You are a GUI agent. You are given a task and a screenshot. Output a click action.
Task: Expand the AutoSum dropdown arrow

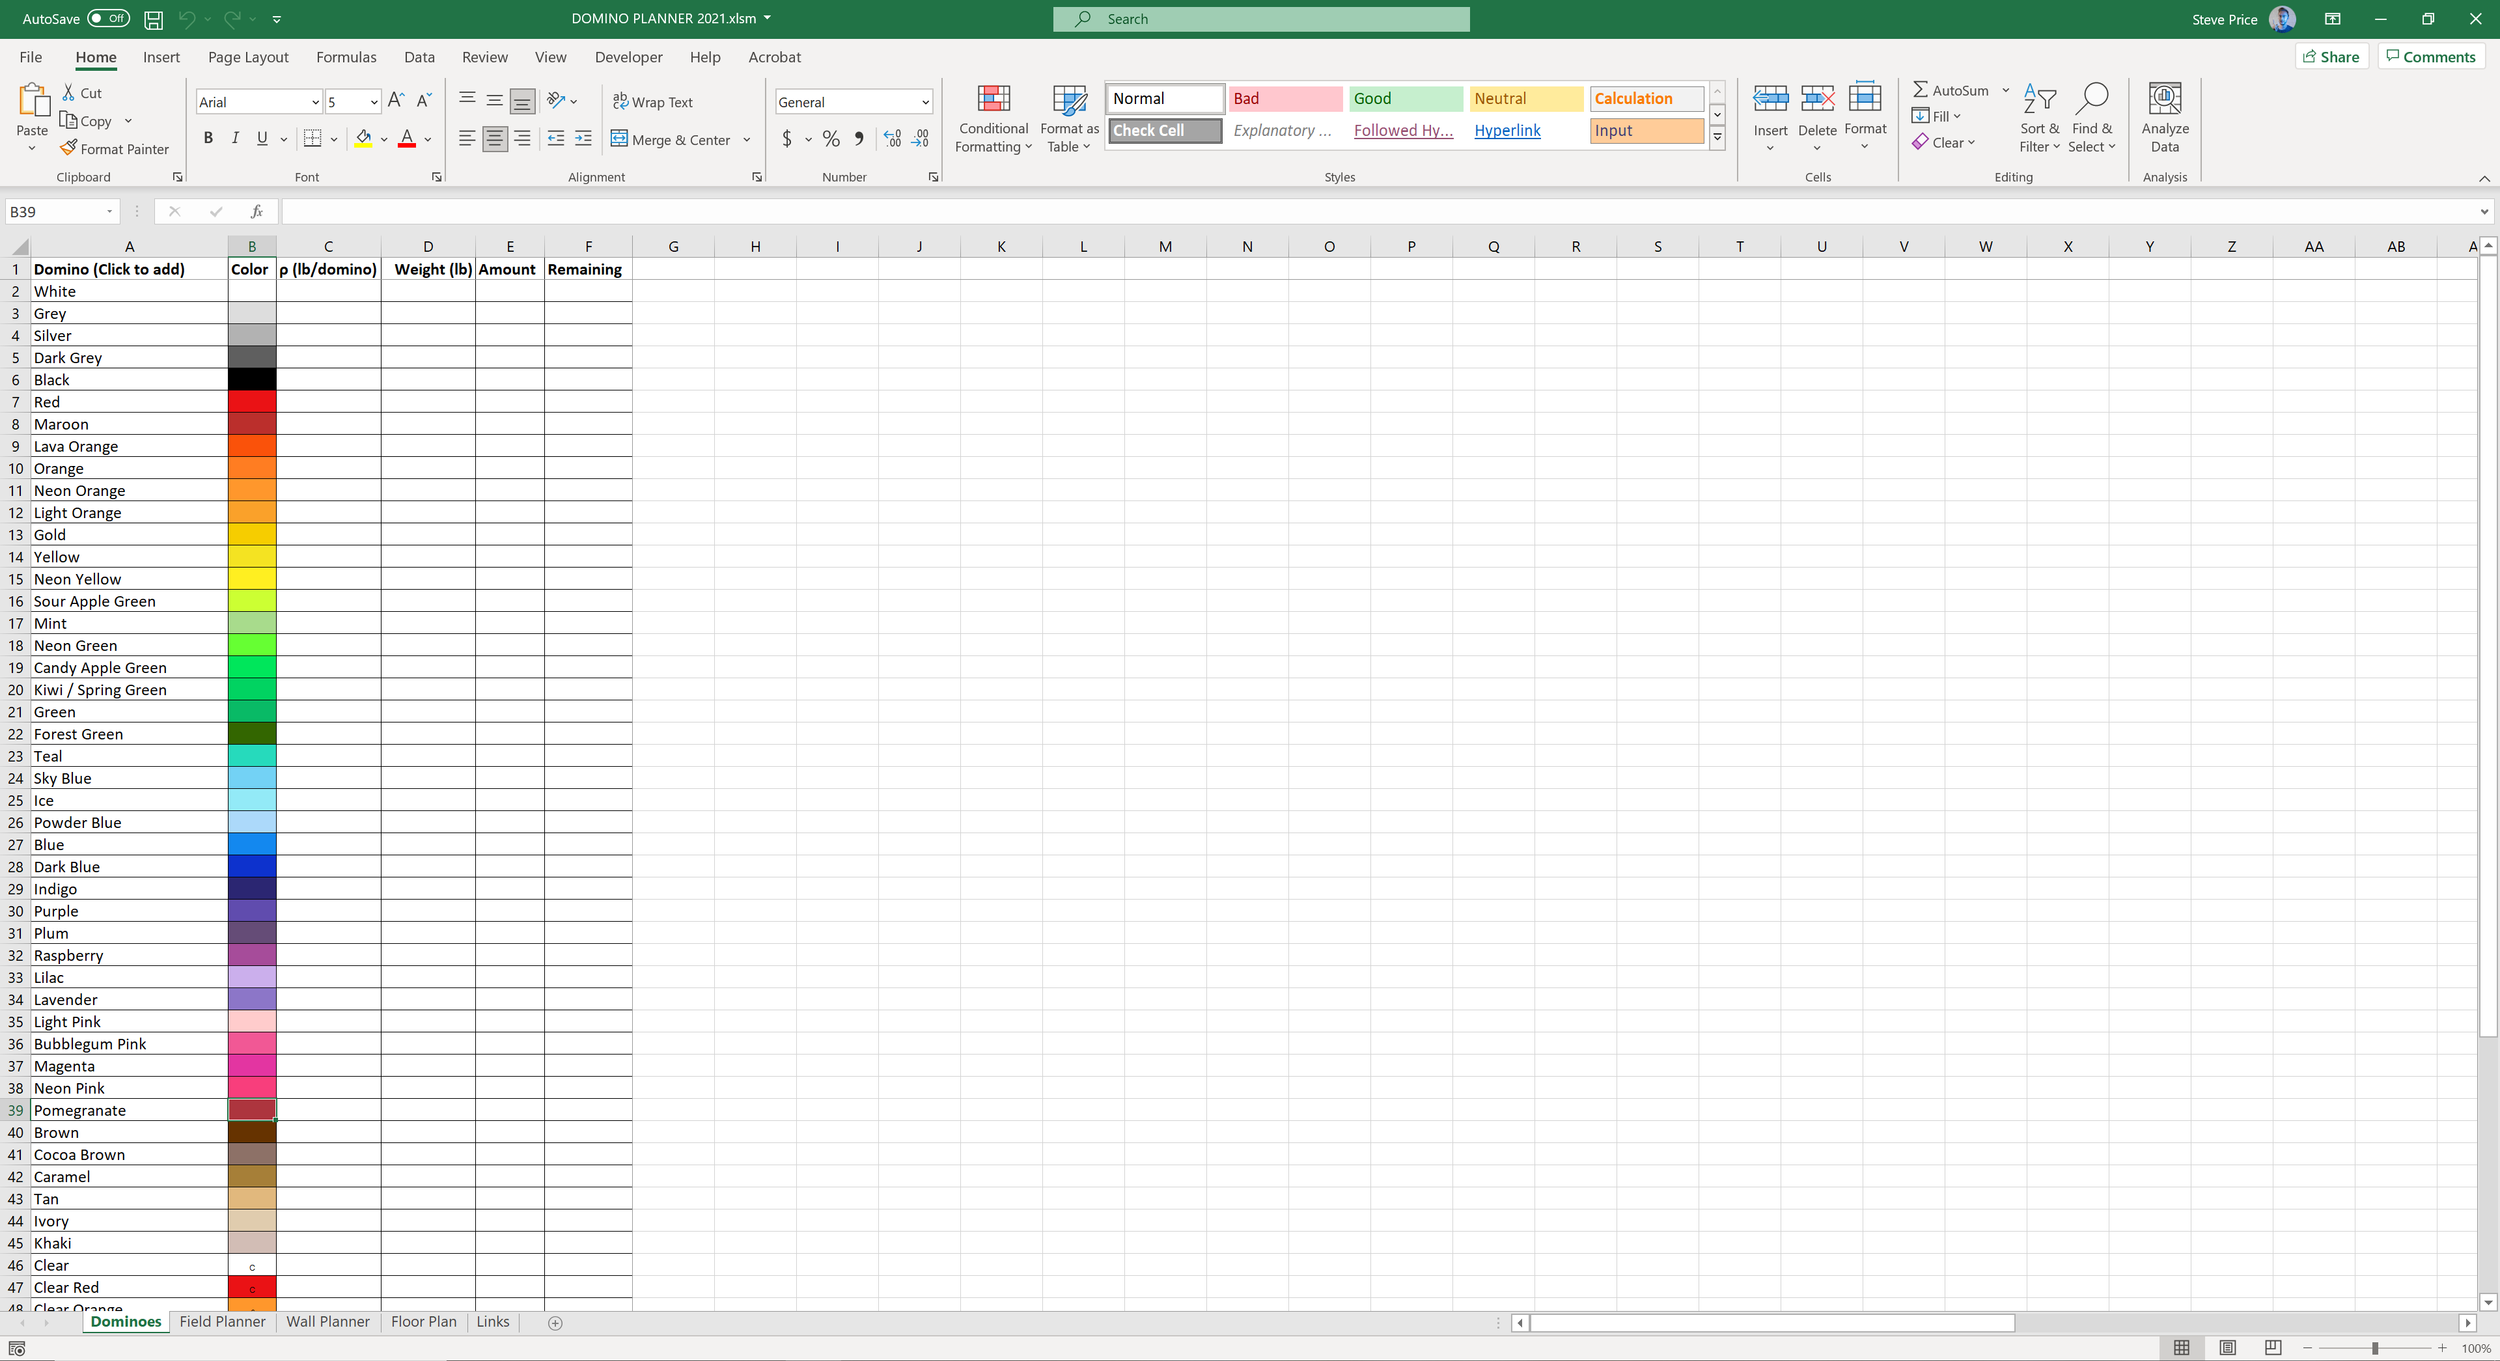pyautogui.click(x=2005, y=90)
